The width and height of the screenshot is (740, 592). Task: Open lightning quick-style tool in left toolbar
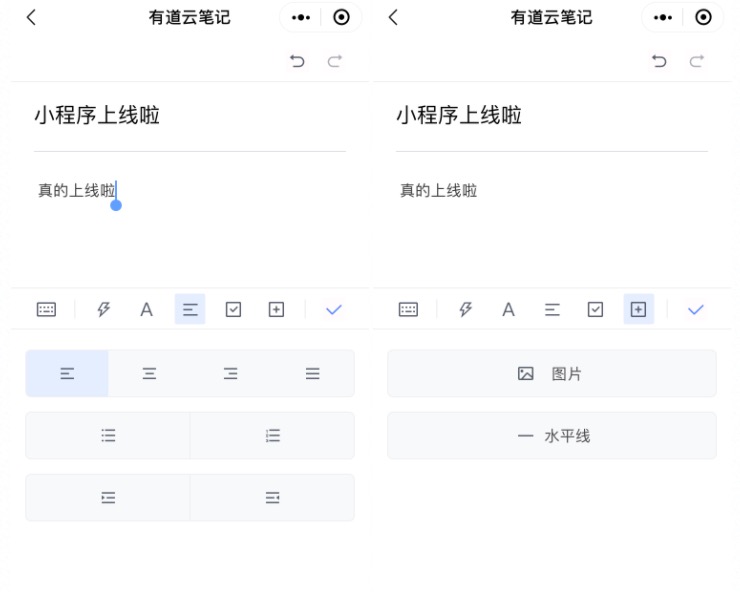pyautogui.click(x=103, y=310)
